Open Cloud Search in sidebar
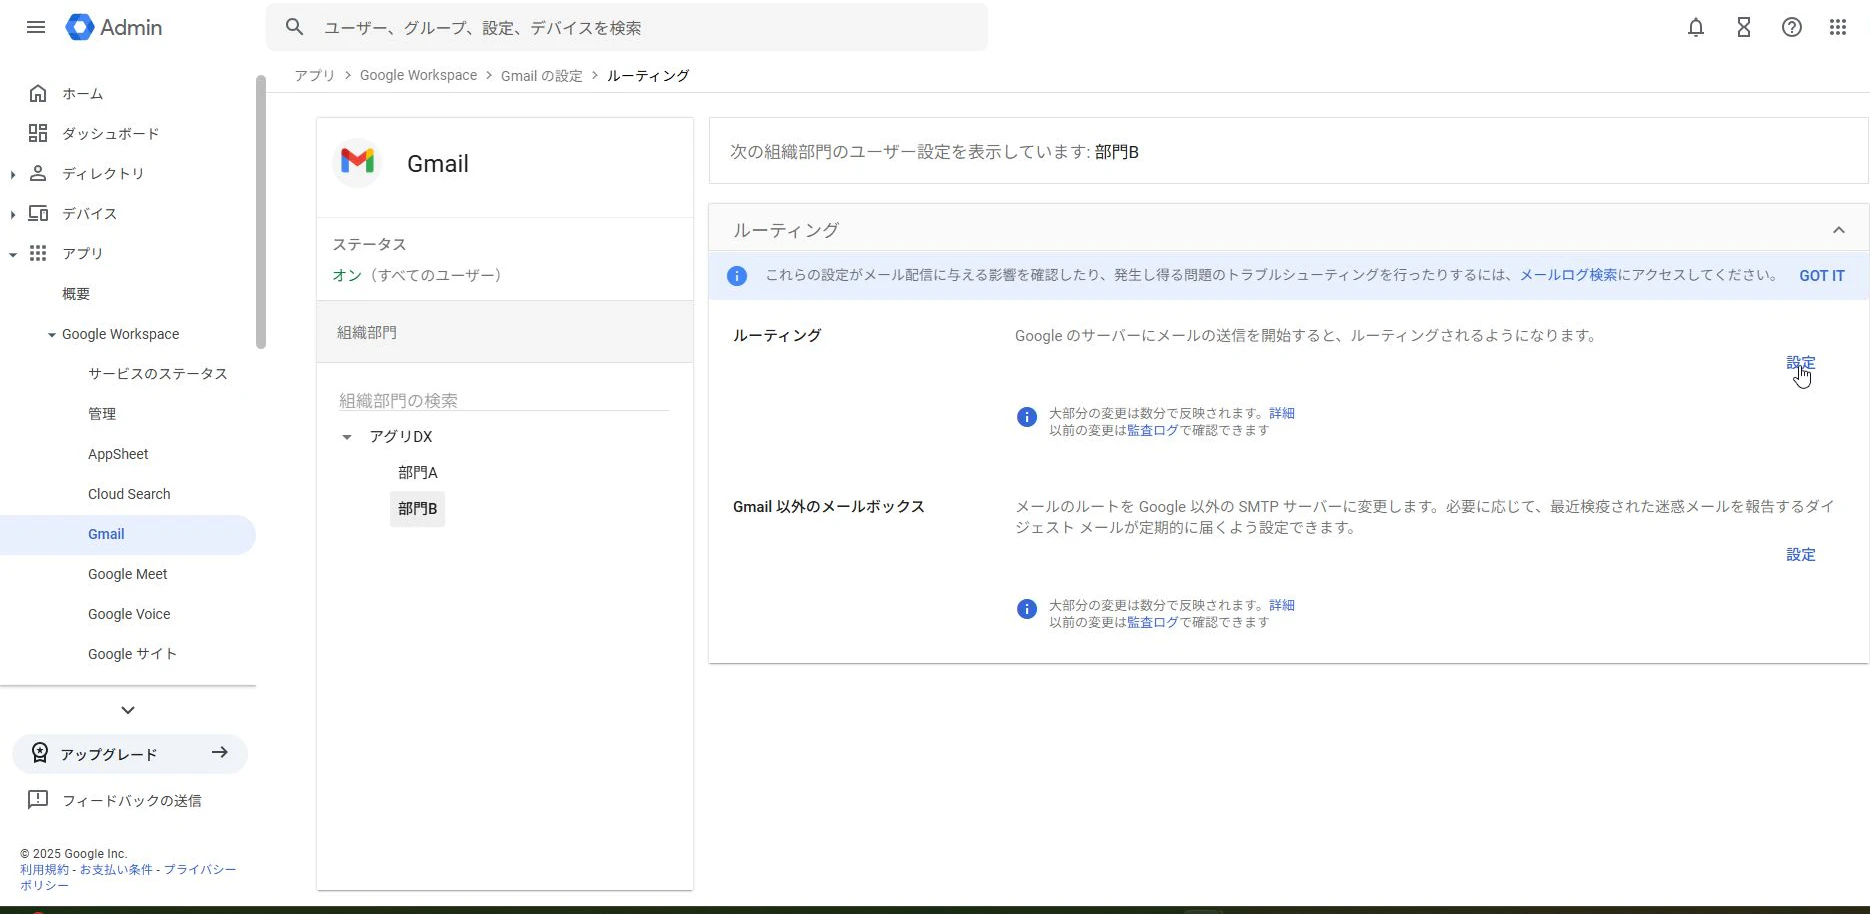Viewport: 1870px width, 914px height. click(128, 494)
